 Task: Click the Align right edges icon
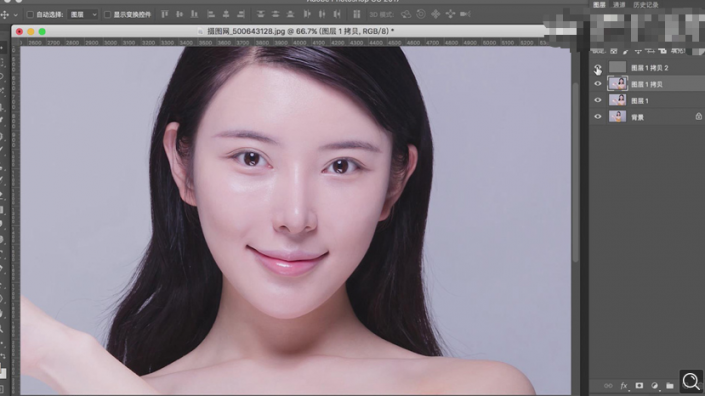[241, 14]
